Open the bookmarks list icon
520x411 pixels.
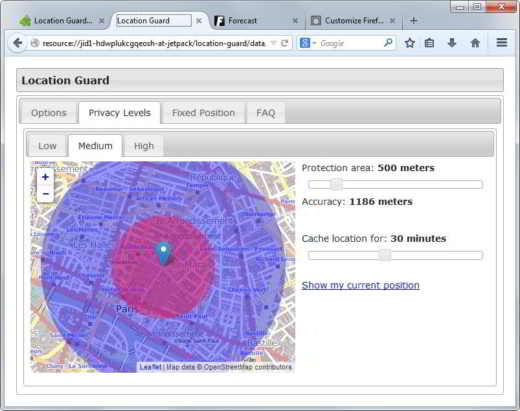click(x=429, y=43)
